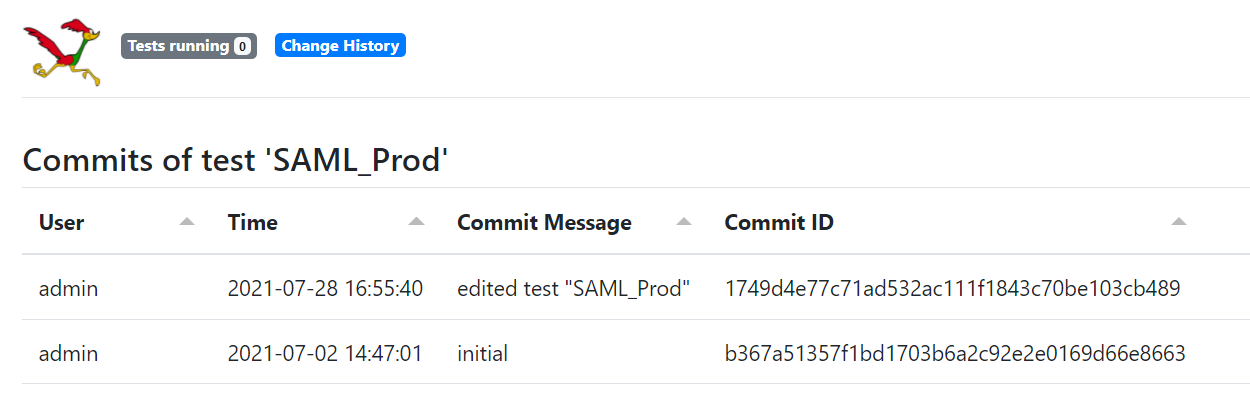1250x415 pixels.
Task: Sort by Commit ID arrow
Action: (1179, 222)
